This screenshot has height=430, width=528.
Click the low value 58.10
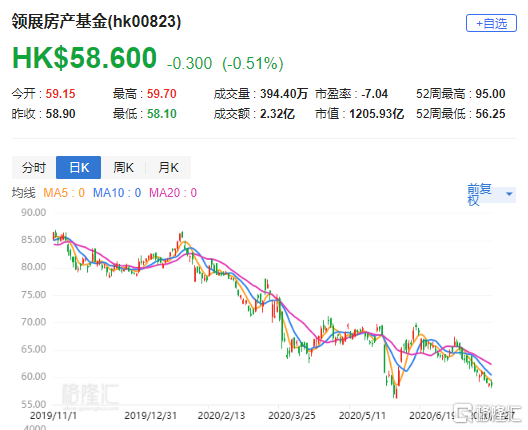[162, 114]
